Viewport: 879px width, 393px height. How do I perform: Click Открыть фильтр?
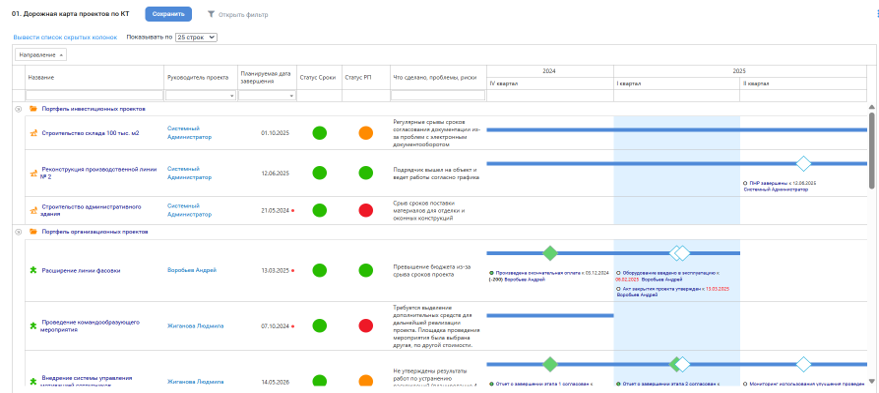(x=243, y=15)
